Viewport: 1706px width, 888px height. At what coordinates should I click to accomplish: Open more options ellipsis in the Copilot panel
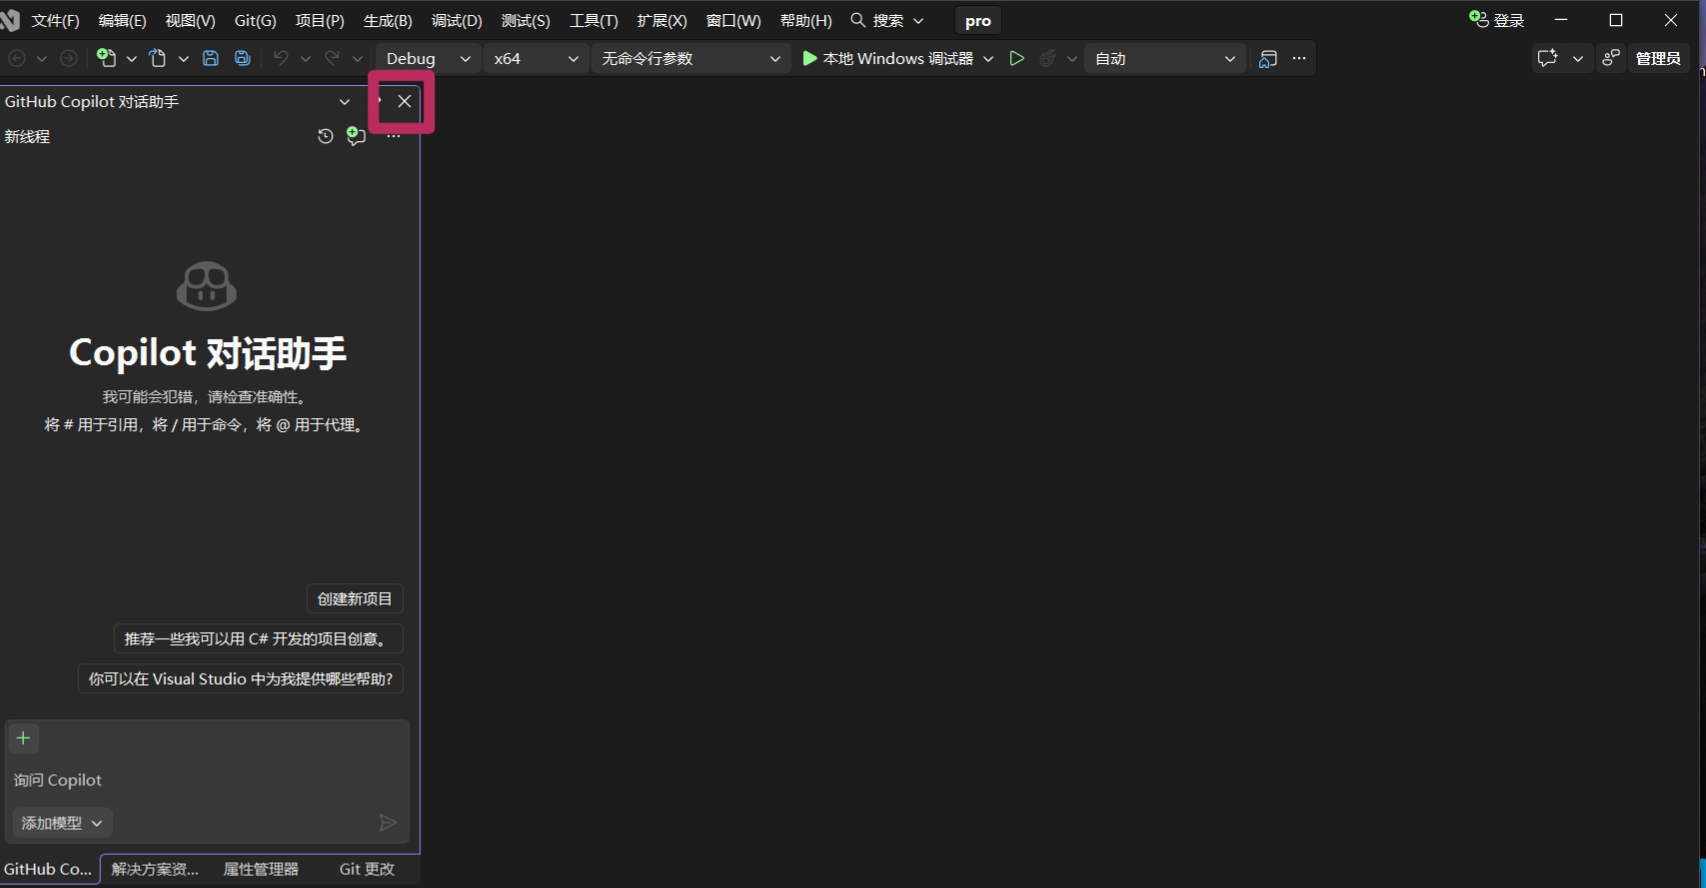(394, 137)
